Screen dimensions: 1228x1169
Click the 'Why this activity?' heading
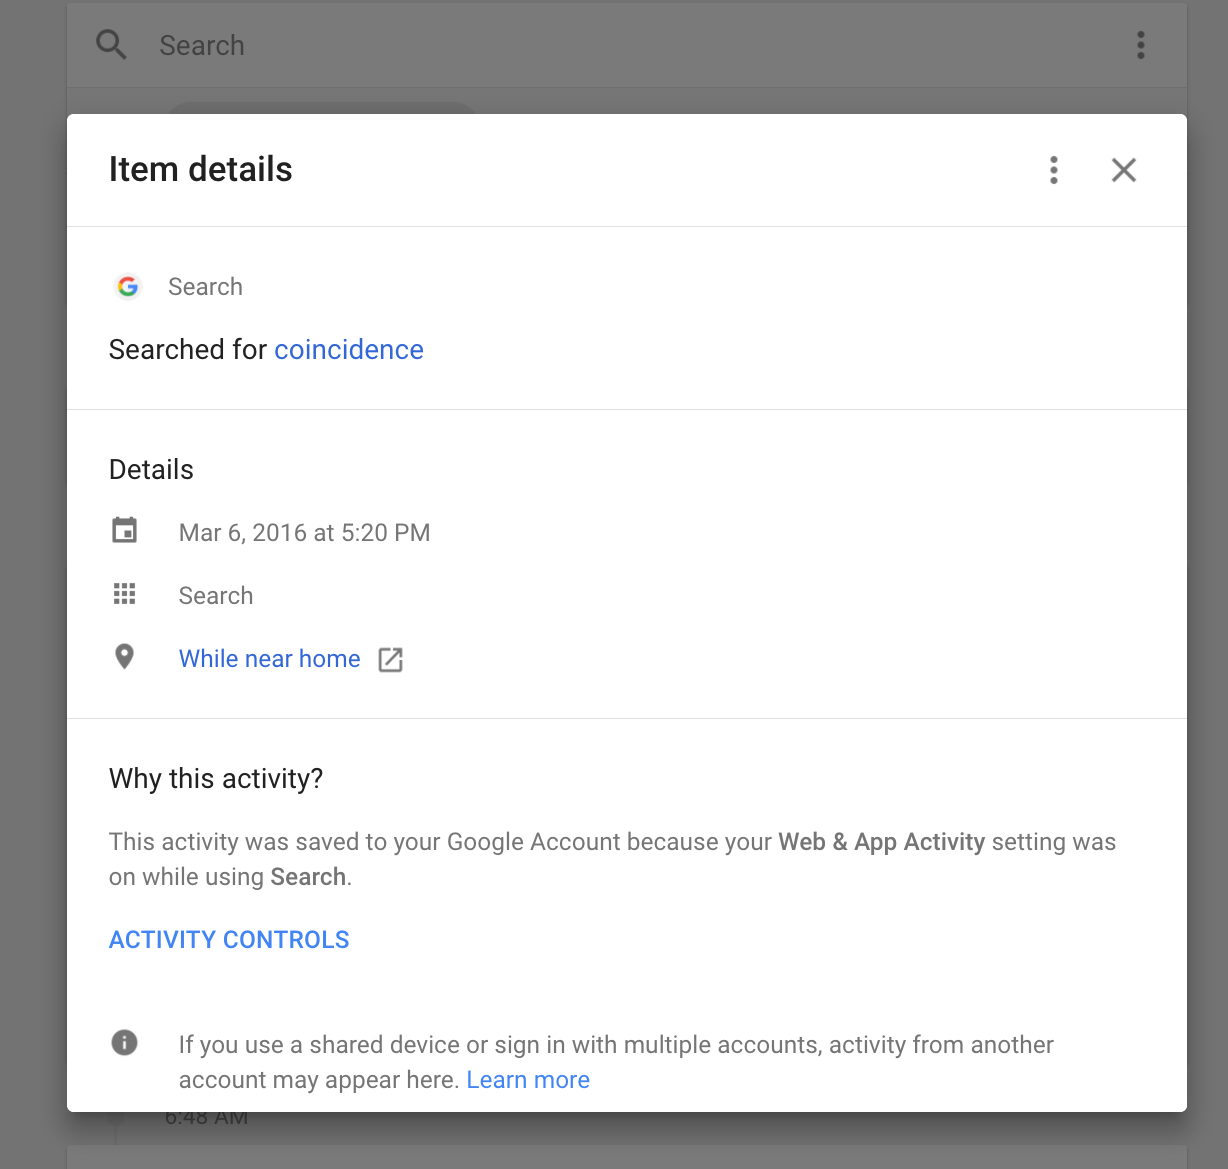pos(216,779)
